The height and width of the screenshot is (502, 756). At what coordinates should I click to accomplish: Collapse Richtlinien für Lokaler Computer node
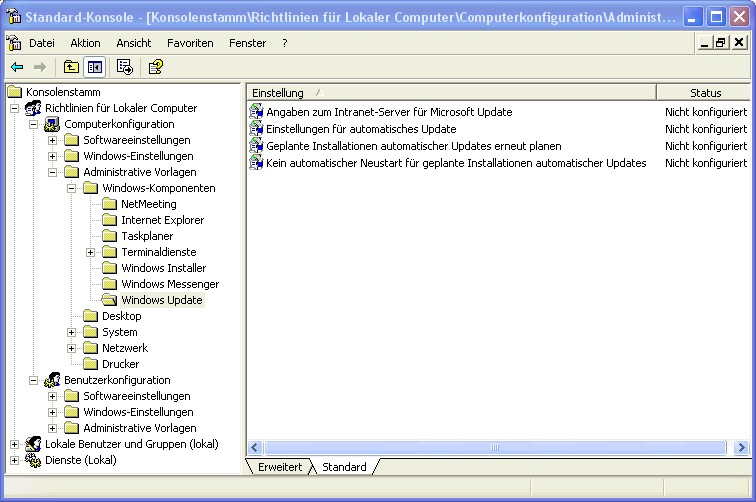pyautogui.click(x=14, y=108)
